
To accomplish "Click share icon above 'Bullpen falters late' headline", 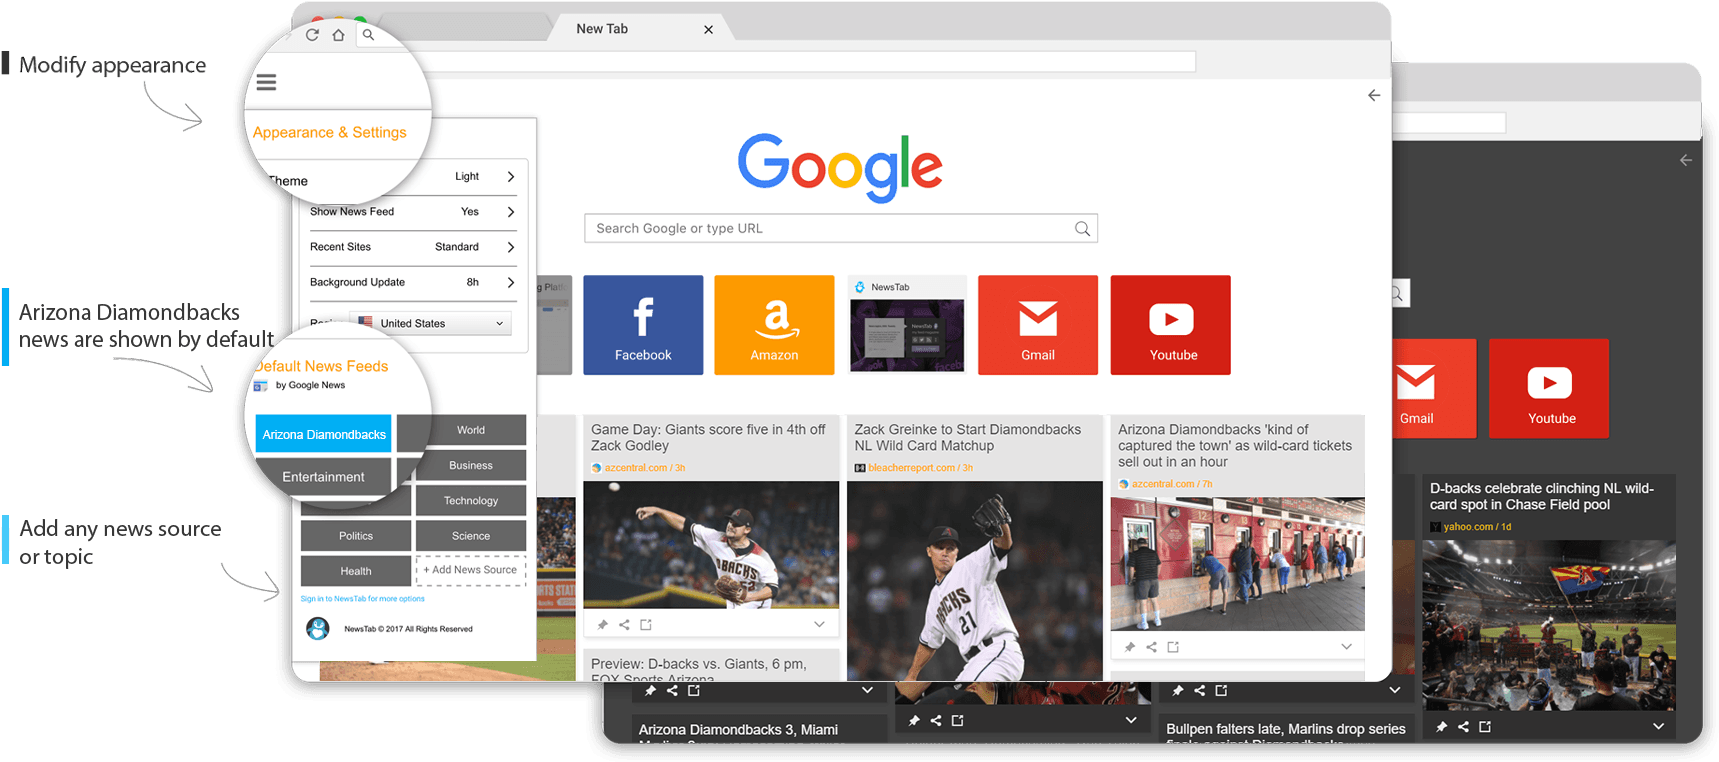I will [1199, 691].
